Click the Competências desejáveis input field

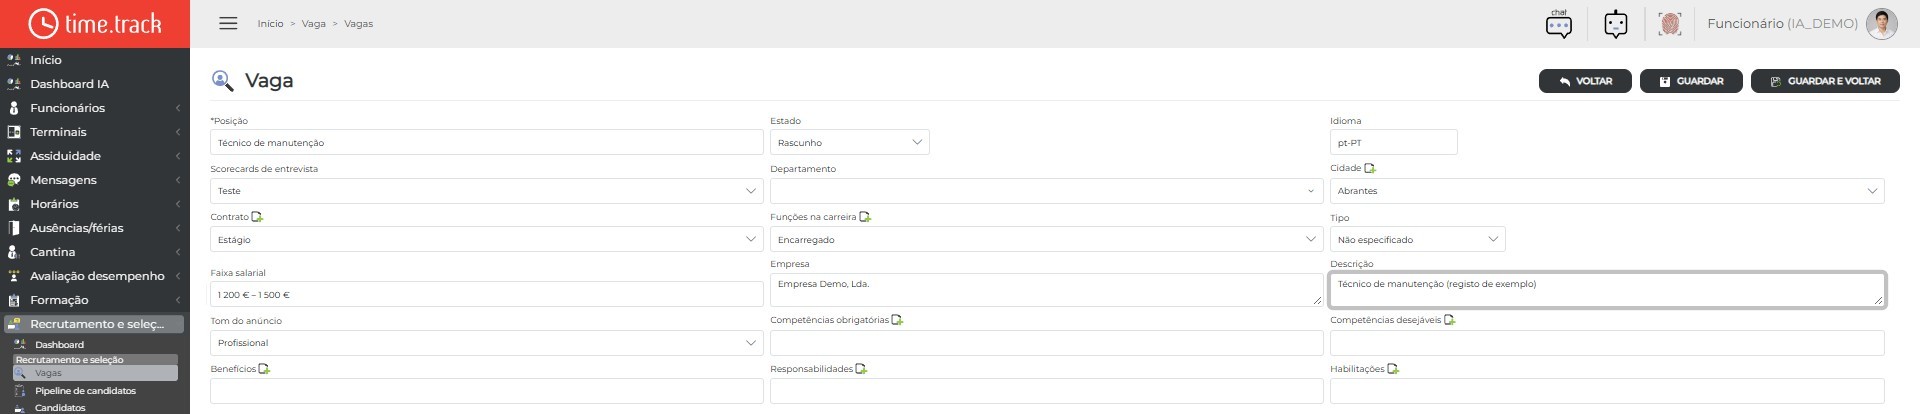click(1607, 342)
